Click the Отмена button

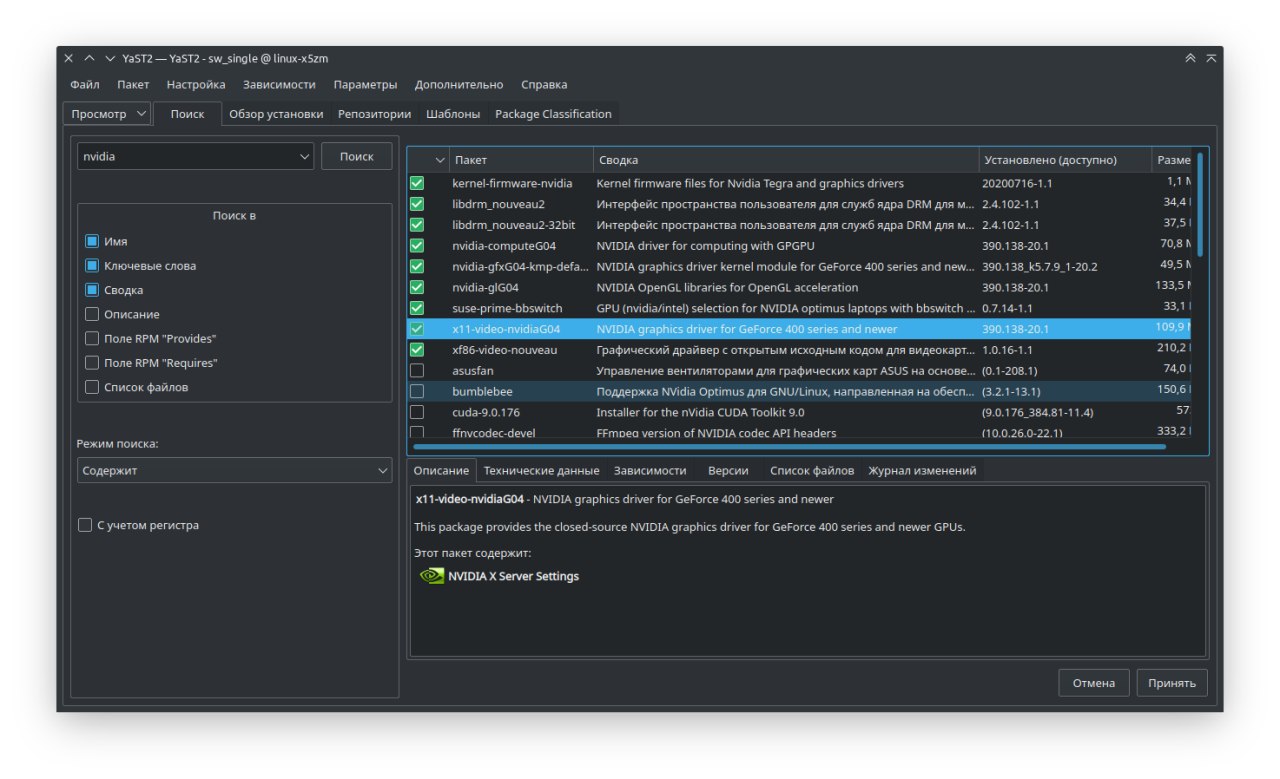click(x=1094, y=683)
